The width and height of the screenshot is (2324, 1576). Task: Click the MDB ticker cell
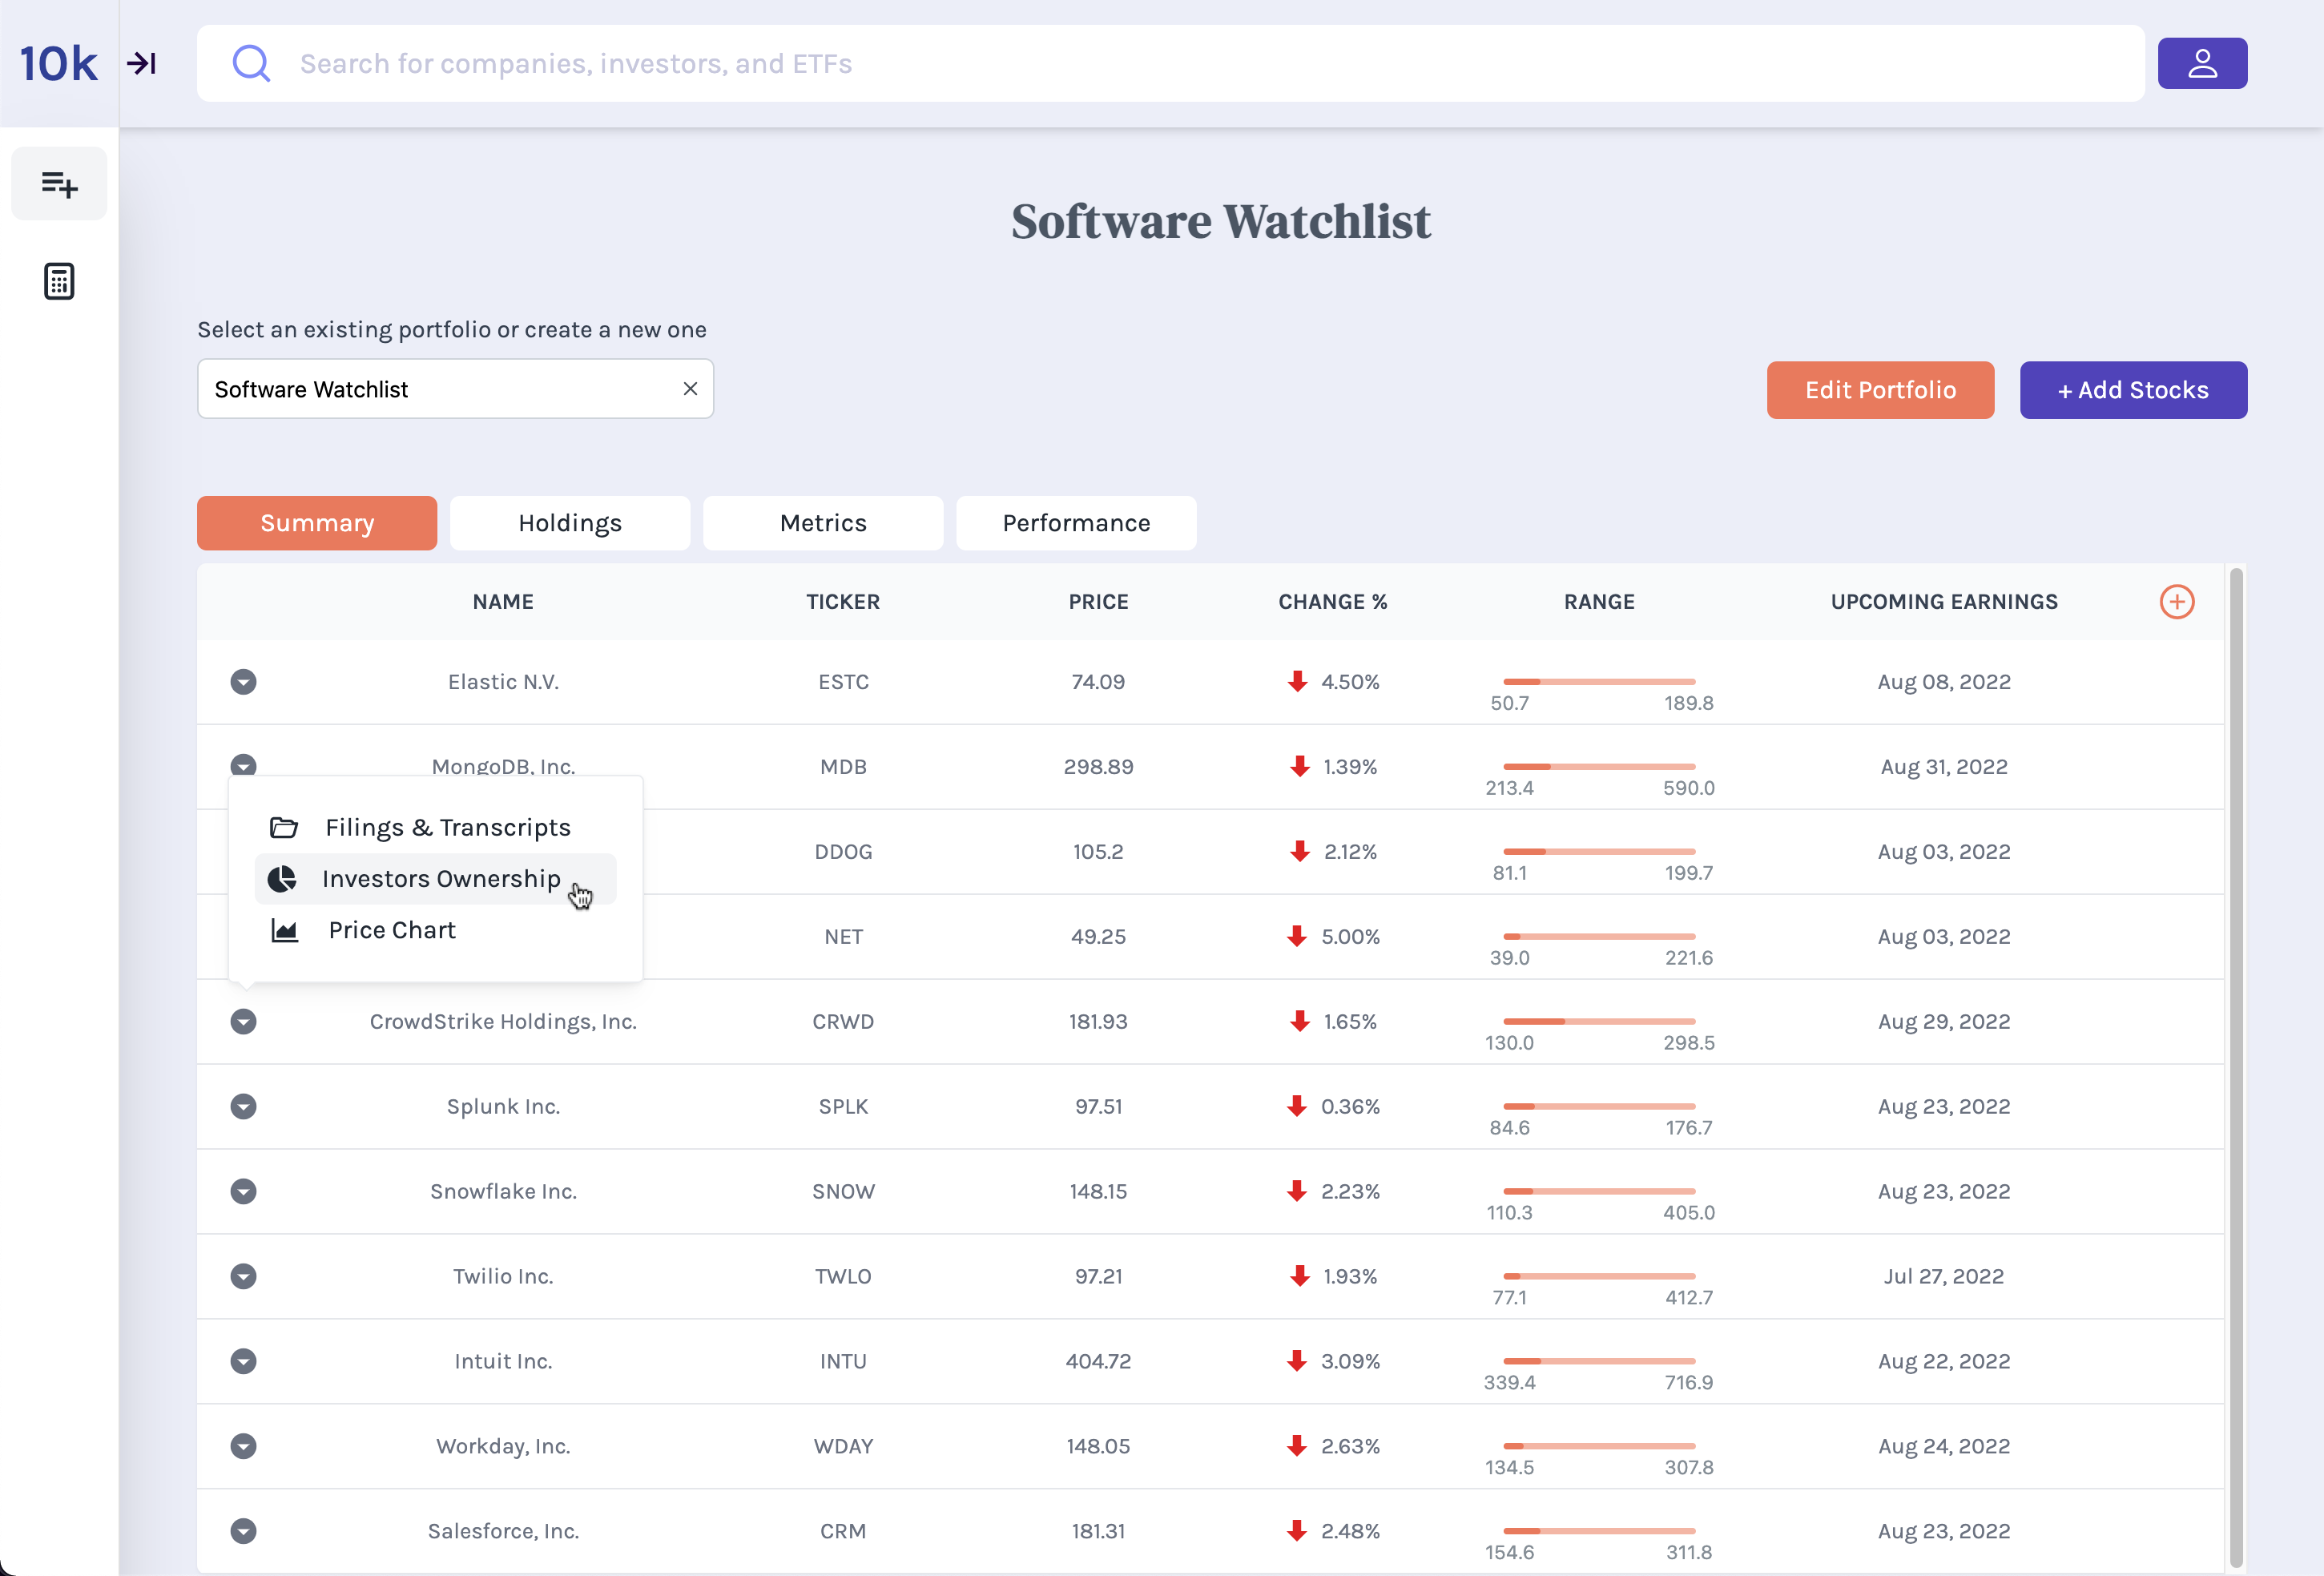click(843, 767)
